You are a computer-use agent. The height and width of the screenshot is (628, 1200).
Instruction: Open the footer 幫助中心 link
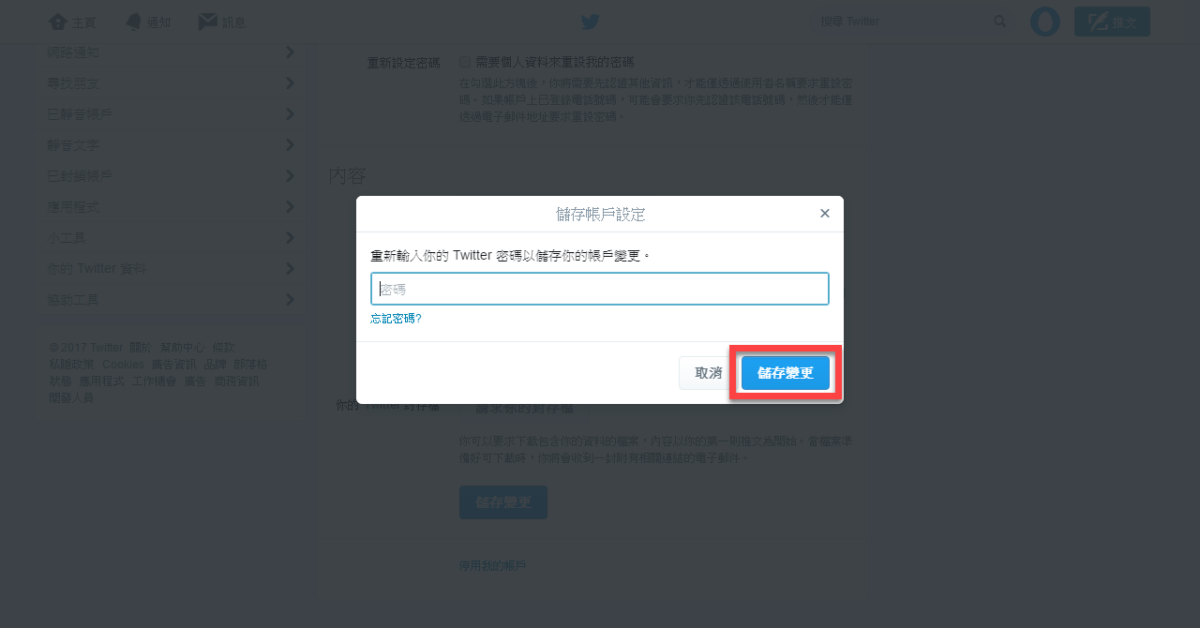click(182, 347)
